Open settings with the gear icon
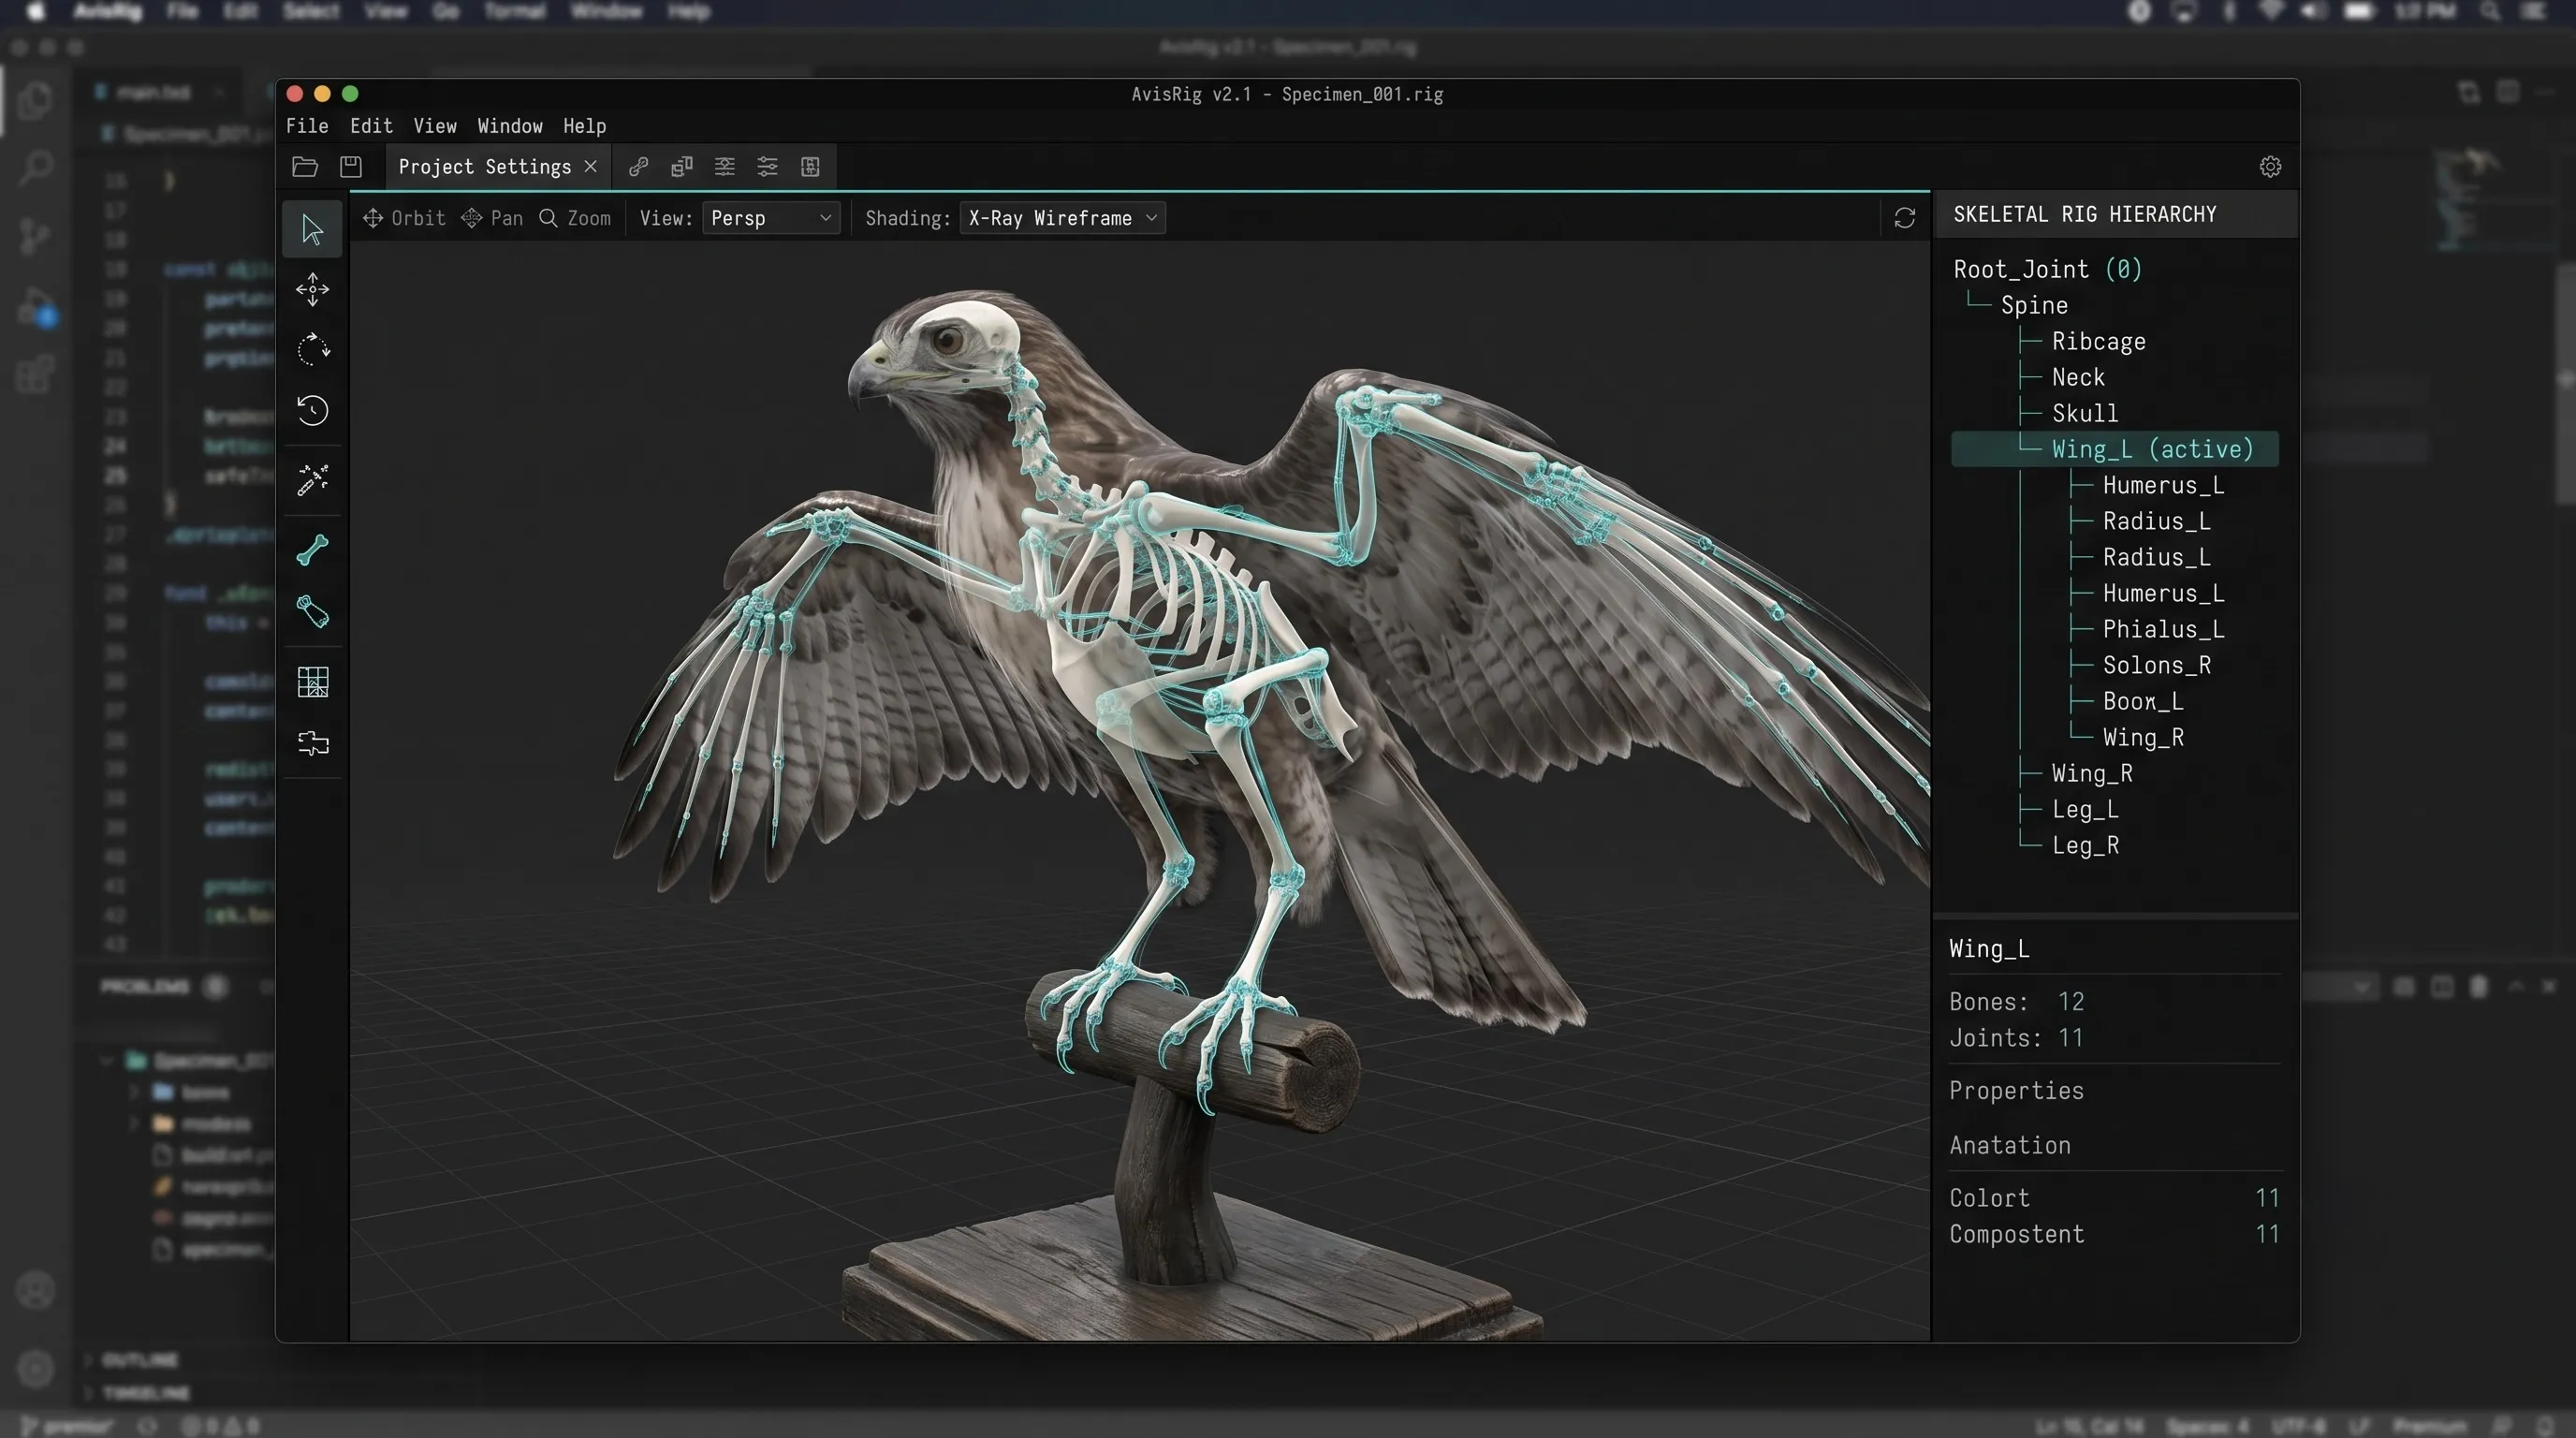This screenshot has width=2576, height=1438. pos(2270,166)
